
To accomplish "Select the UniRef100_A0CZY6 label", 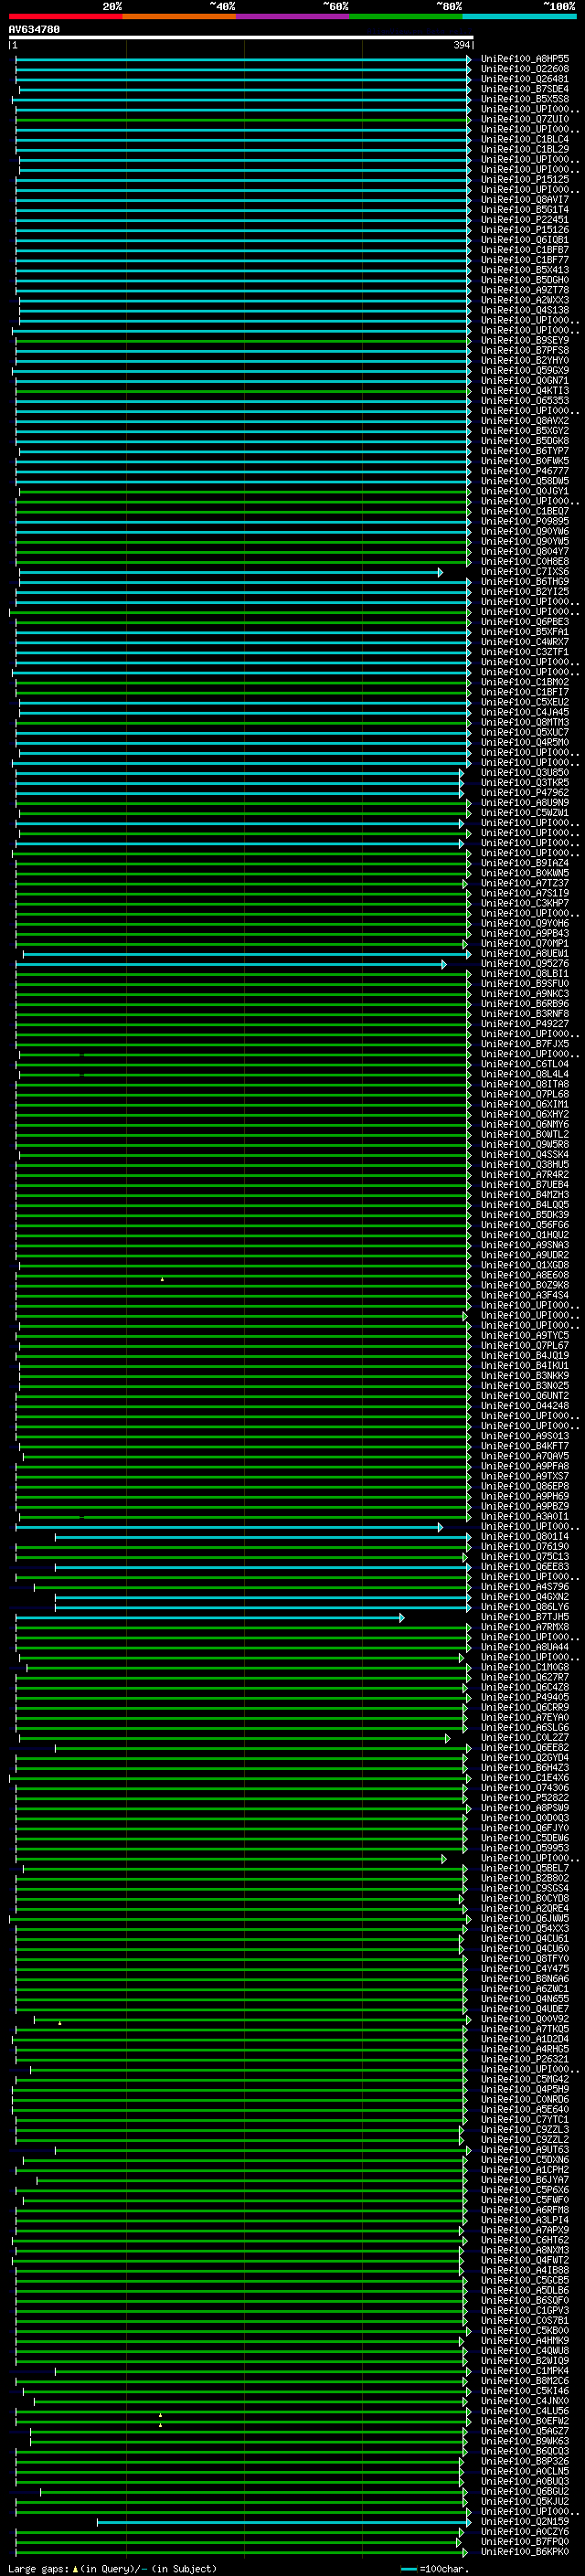I will [524, 2531].
